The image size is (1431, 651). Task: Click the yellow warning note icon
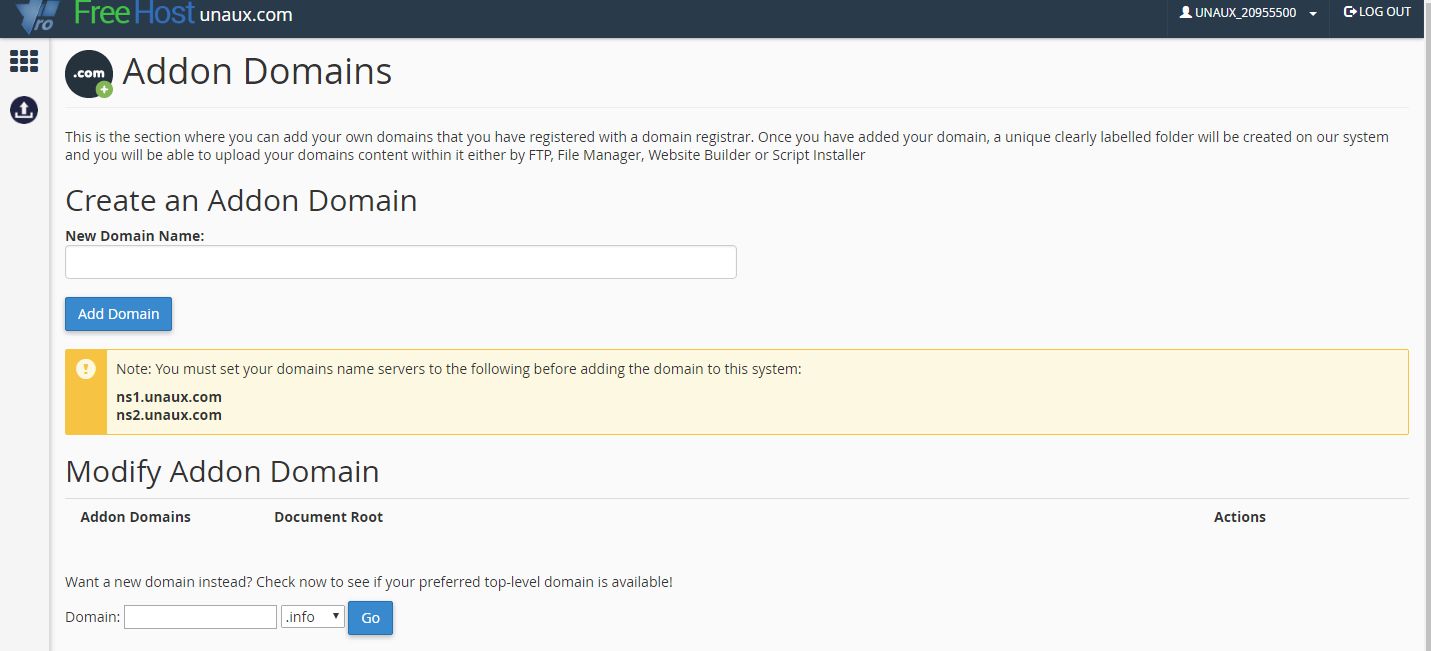click(86, 368)
